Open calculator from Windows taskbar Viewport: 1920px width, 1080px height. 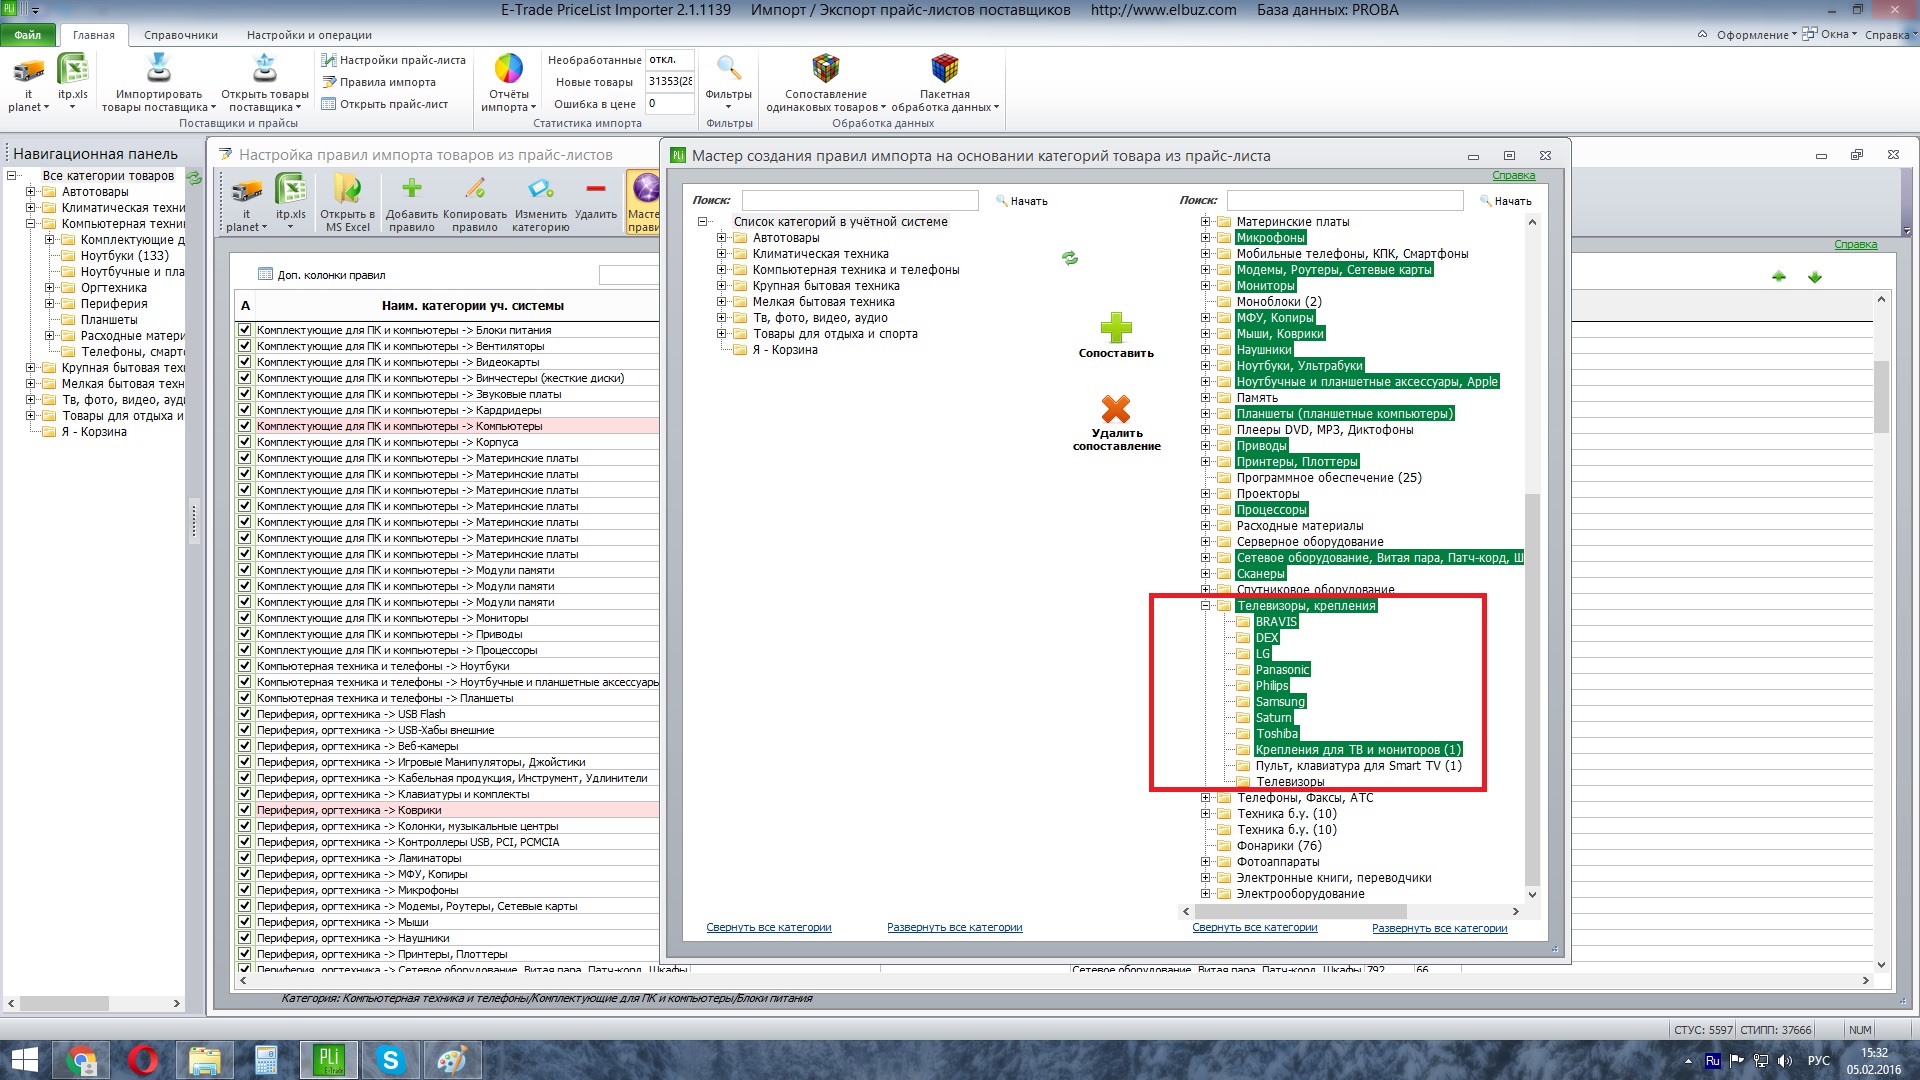tap(266, 1060)
